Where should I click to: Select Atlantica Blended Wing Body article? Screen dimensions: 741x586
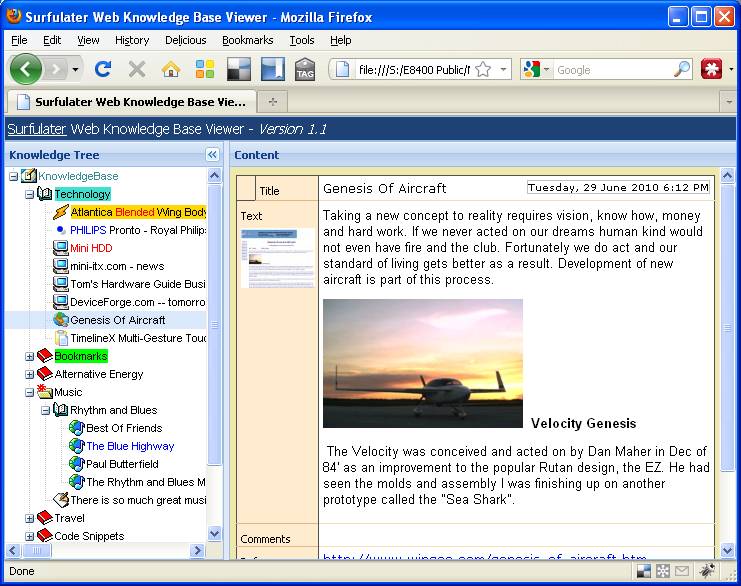pos(138,212)
